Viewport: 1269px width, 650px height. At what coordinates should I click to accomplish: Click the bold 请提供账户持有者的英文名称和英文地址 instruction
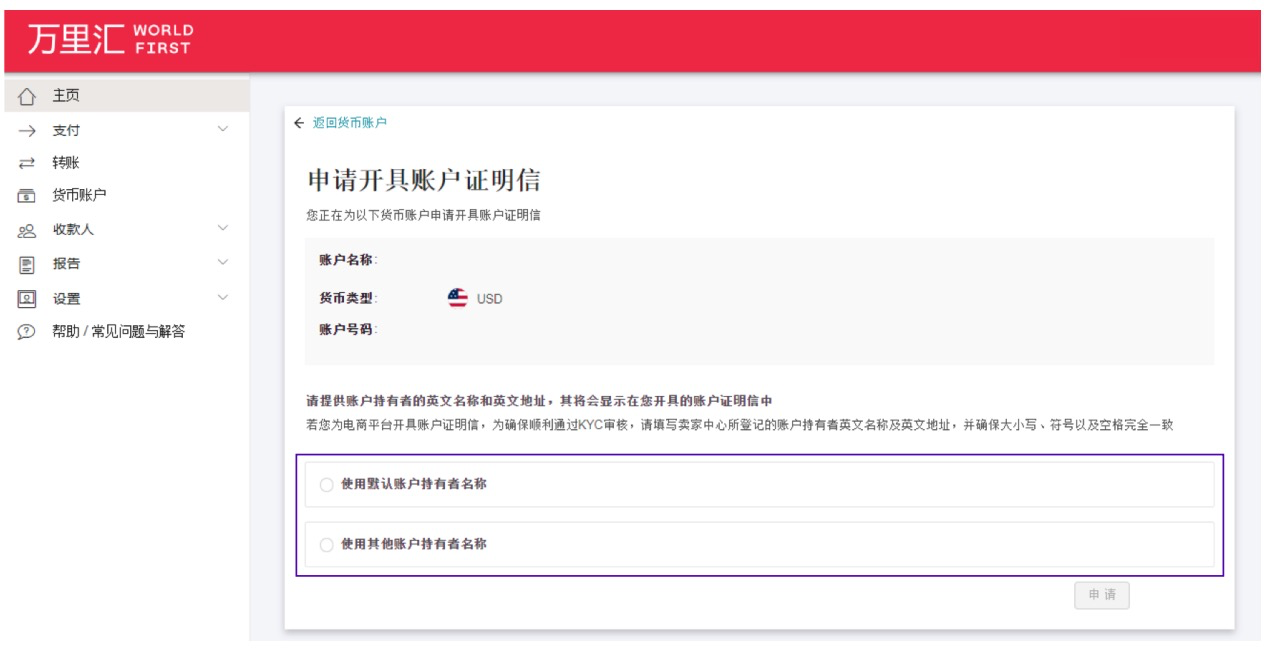[x=540, y=401]
